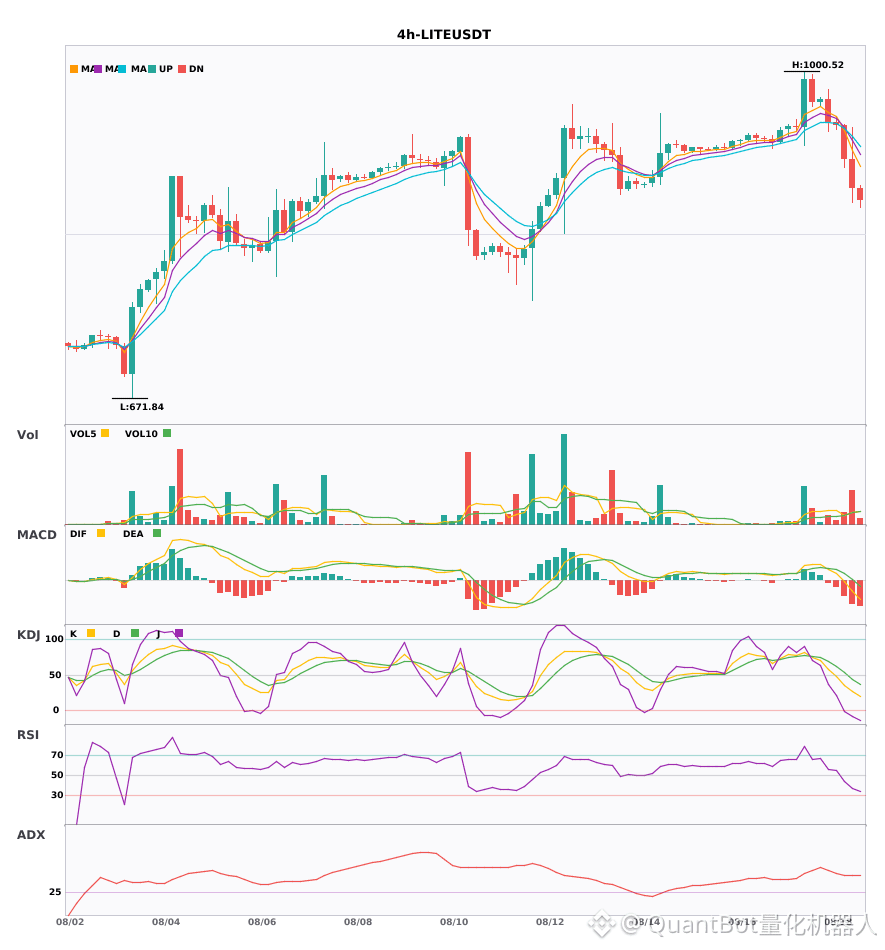Select the orange MA legend swatch

coord(74,69)
